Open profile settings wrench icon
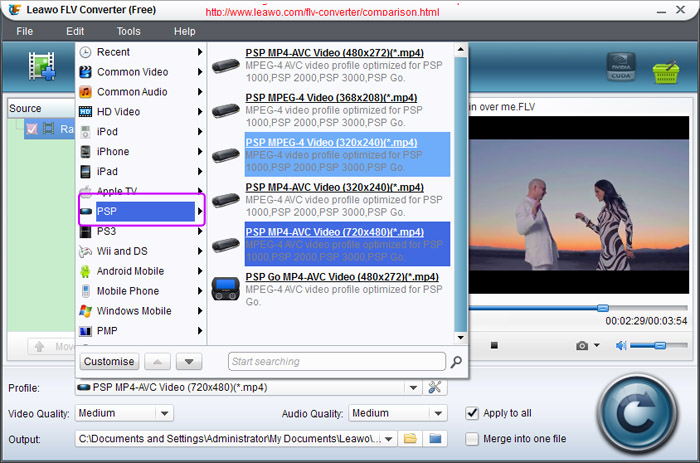Image resolution: width=700 pixels, height=463 pixels. pos(434,387)
